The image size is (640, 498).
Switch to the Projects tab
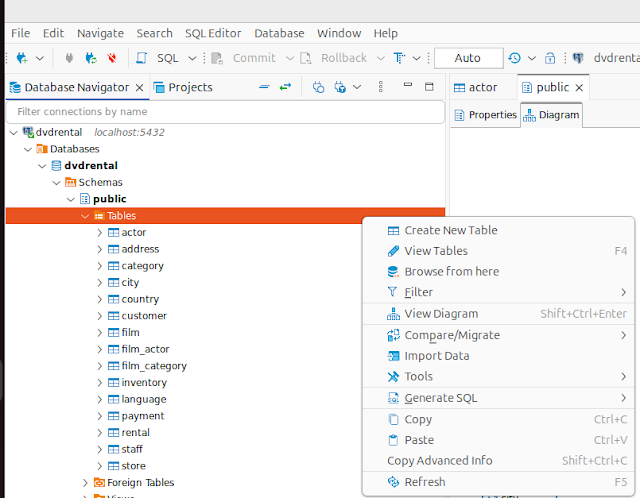[x=183, y=87]
